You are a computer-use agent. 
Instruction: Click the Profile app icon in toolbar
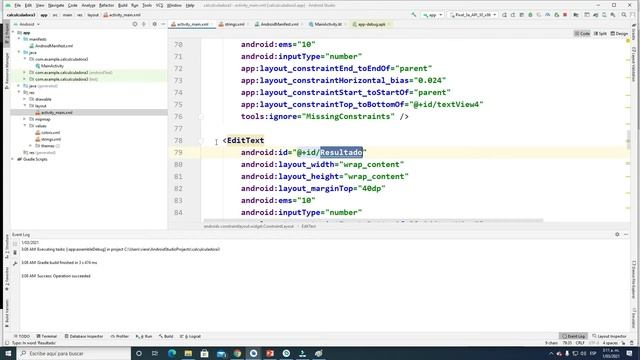548,15
